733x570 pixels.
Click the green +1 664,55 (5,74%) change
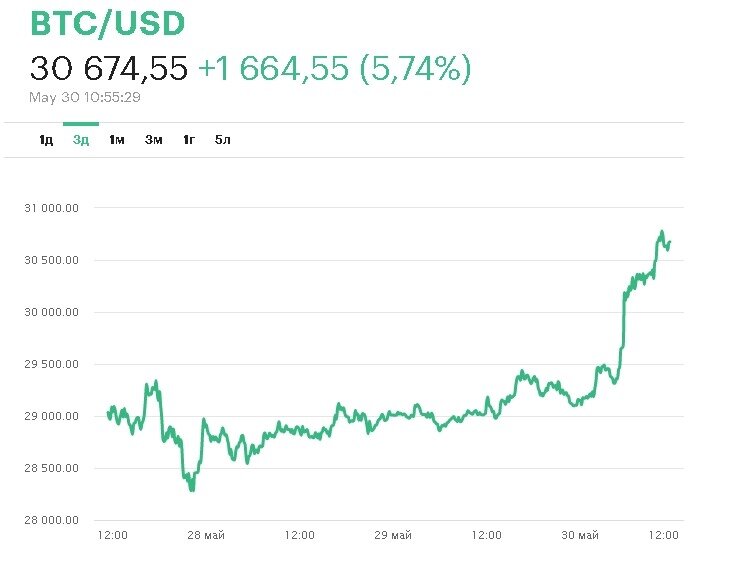[x=334, y=68]
